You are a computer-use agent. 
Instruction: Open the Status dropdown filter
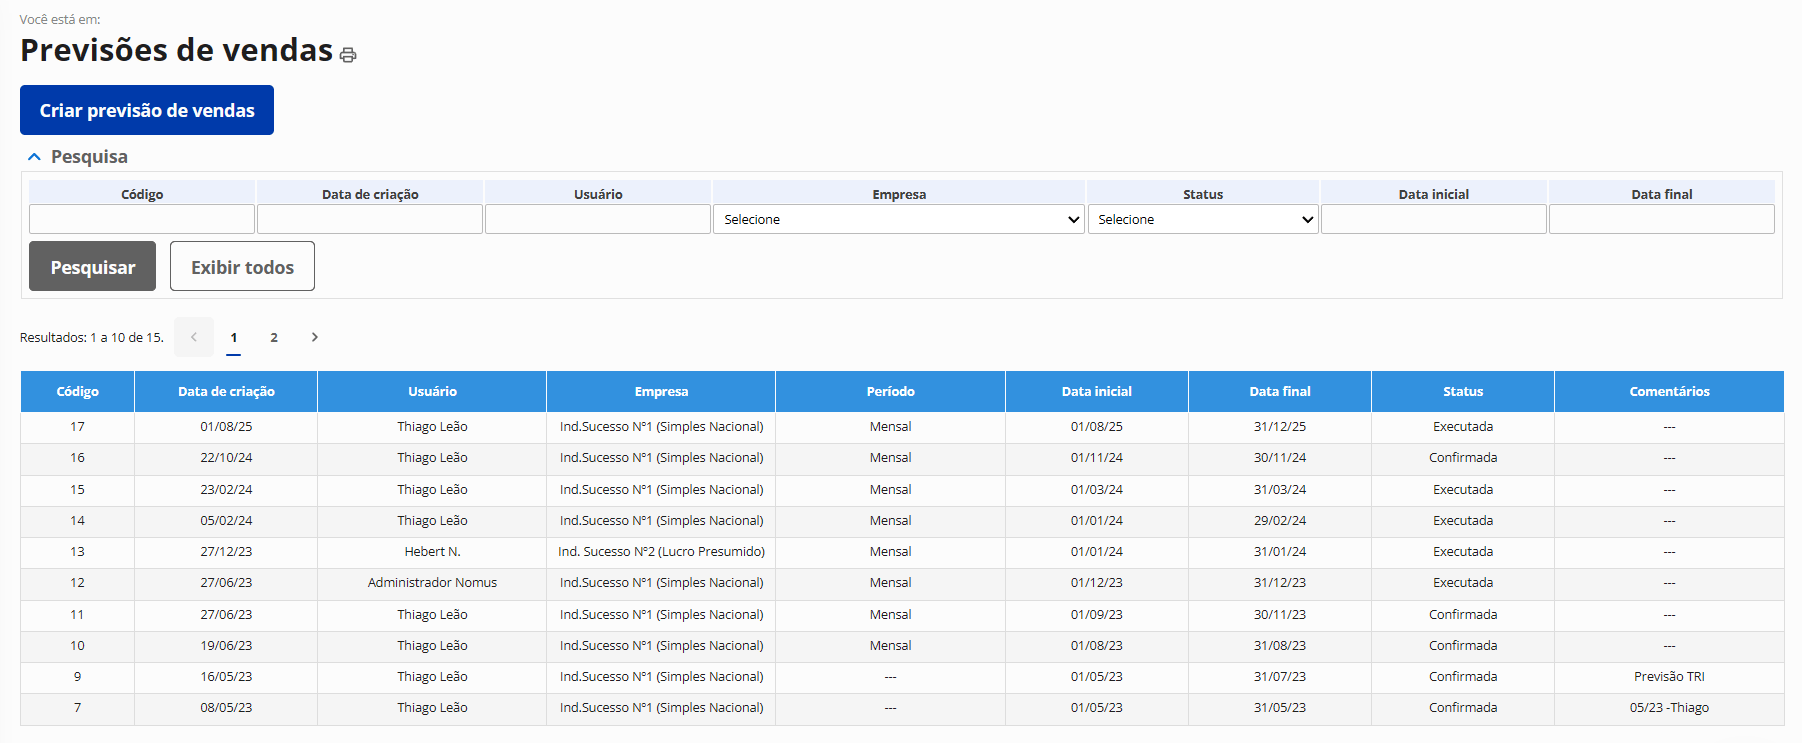1202,219
